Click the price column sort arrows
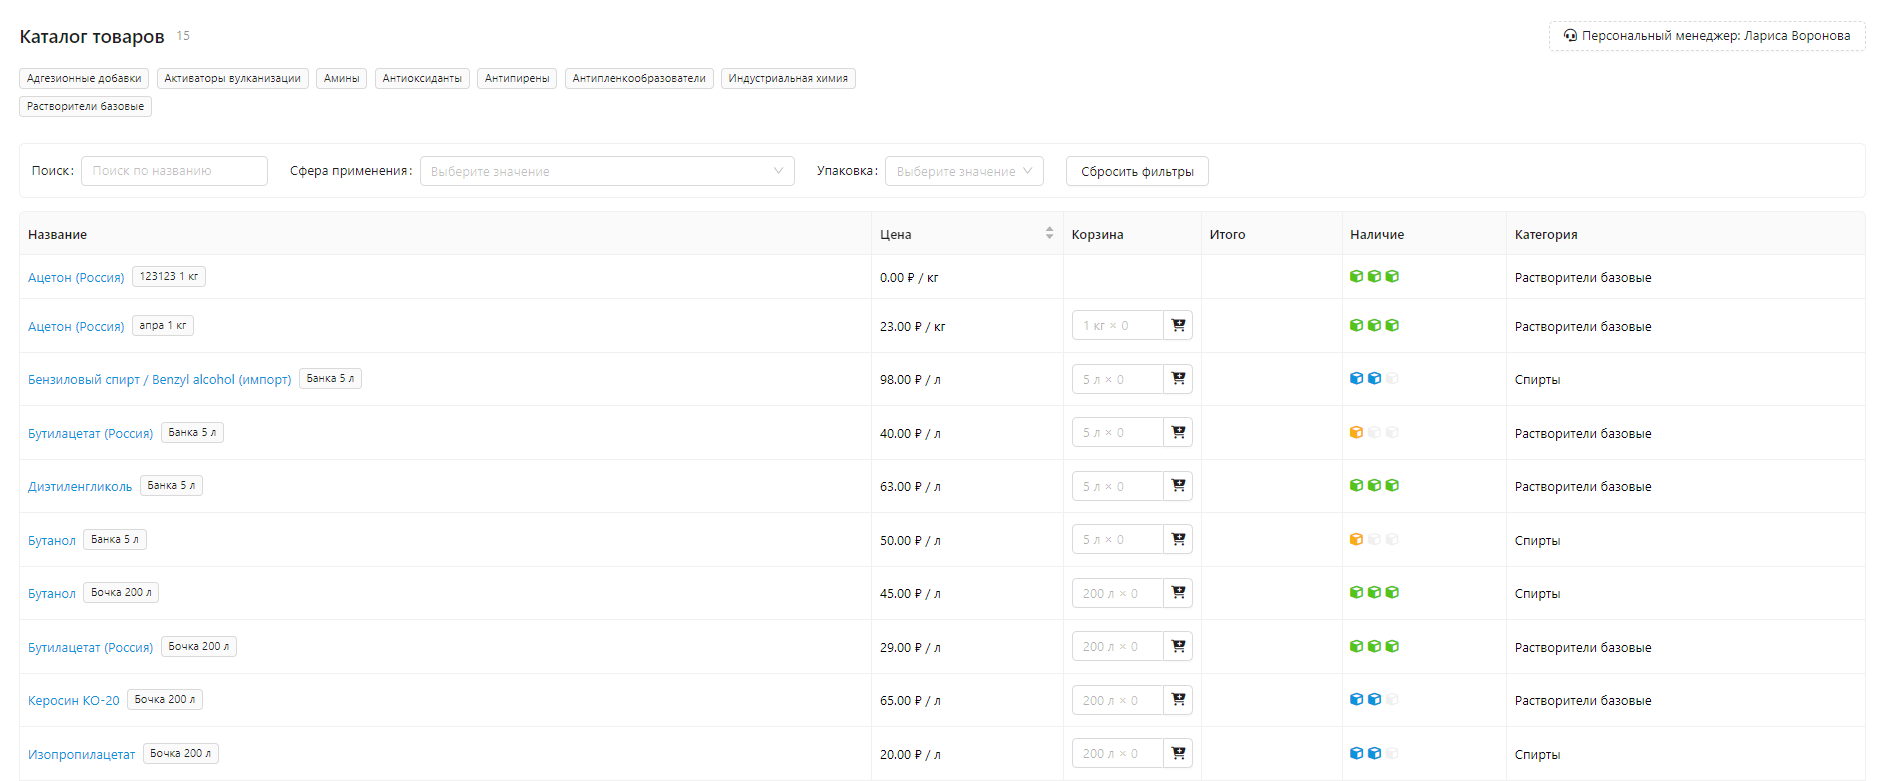Viewport: 1885px width, 781px height. point(1049,233)
